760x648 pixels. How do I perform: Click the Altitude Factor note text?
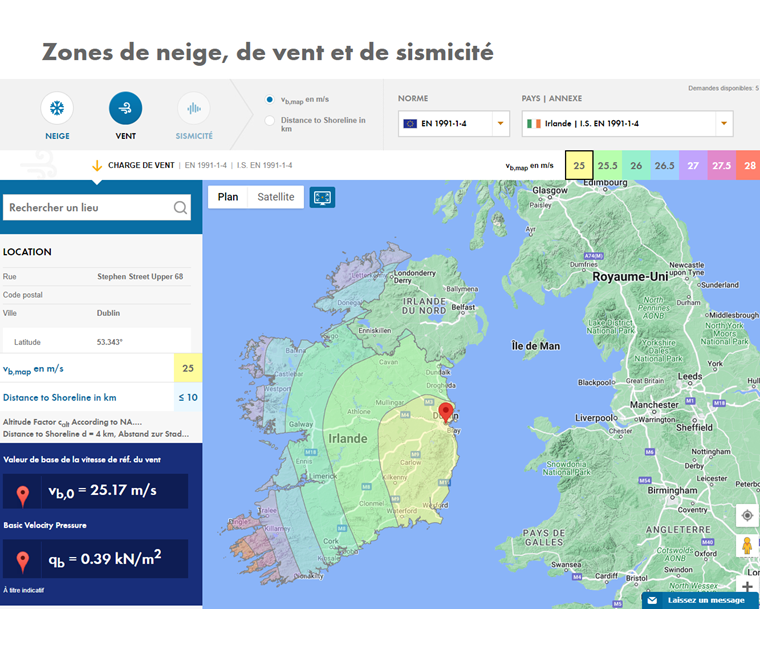click(73, 422)
